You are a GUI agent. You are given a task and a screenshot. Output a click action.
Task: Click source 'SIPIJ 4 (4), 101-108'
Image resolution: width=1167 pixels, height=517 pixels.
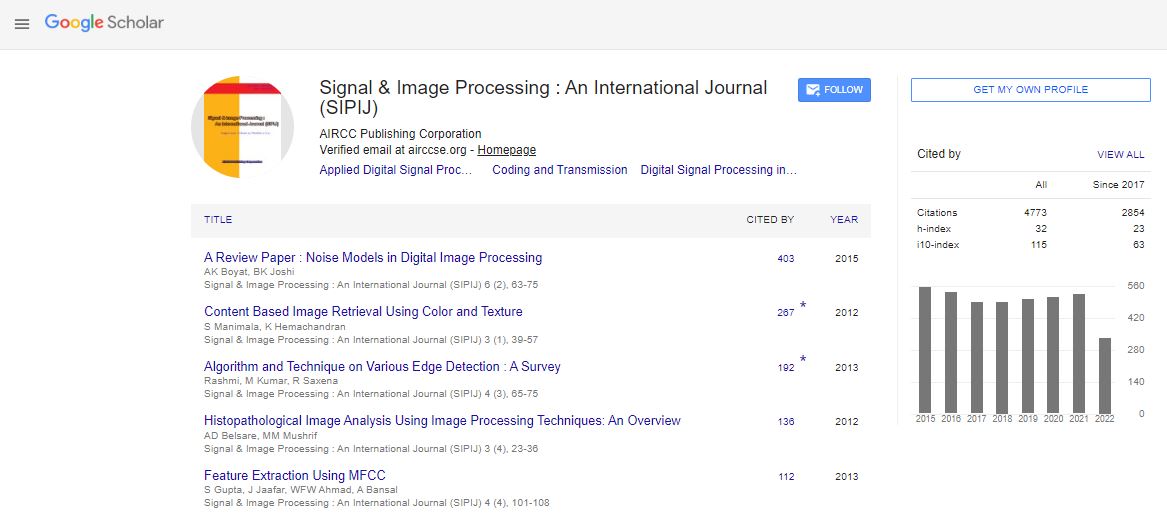[x=377, y=503]
